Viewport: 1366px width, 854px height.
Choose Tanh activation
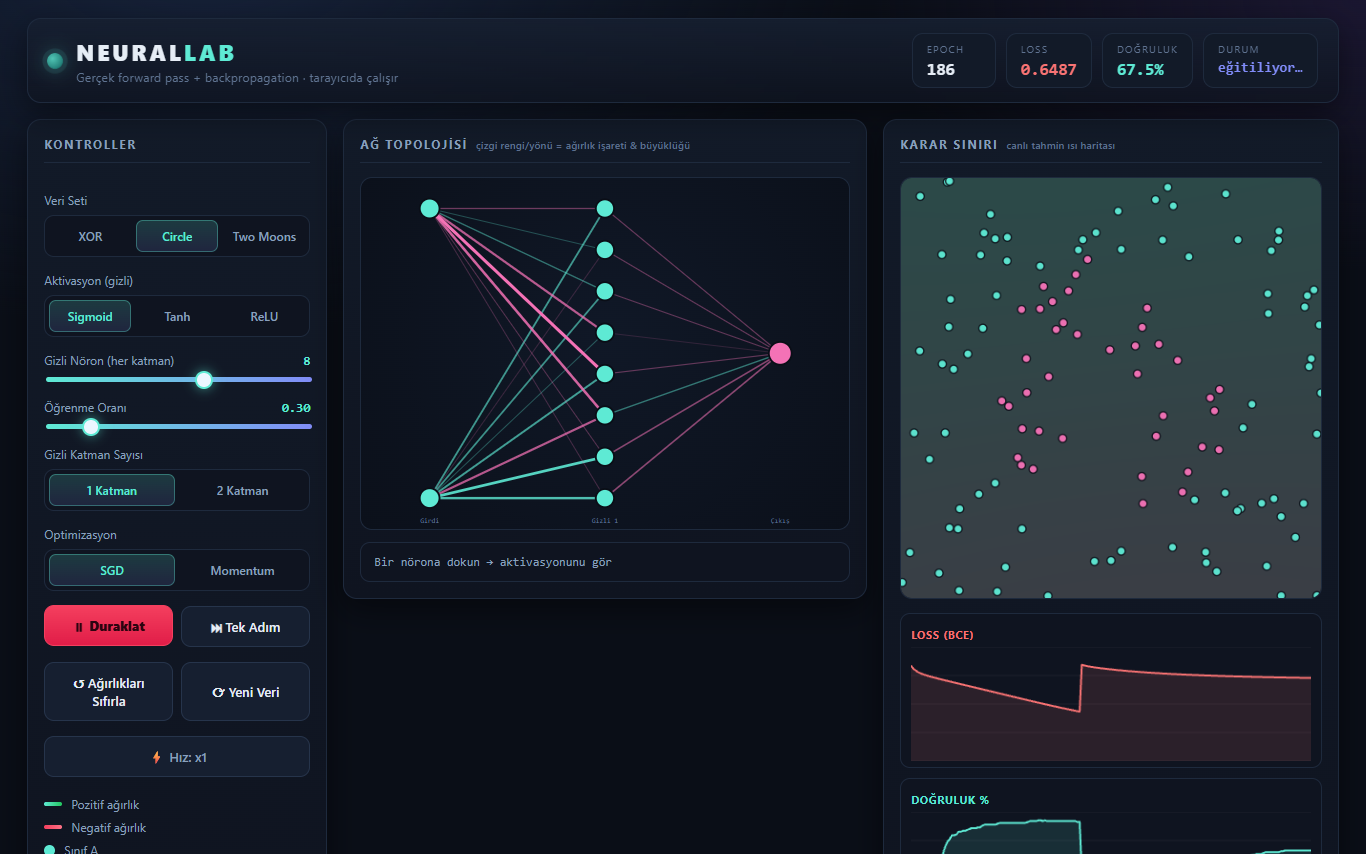pos(177,317)
